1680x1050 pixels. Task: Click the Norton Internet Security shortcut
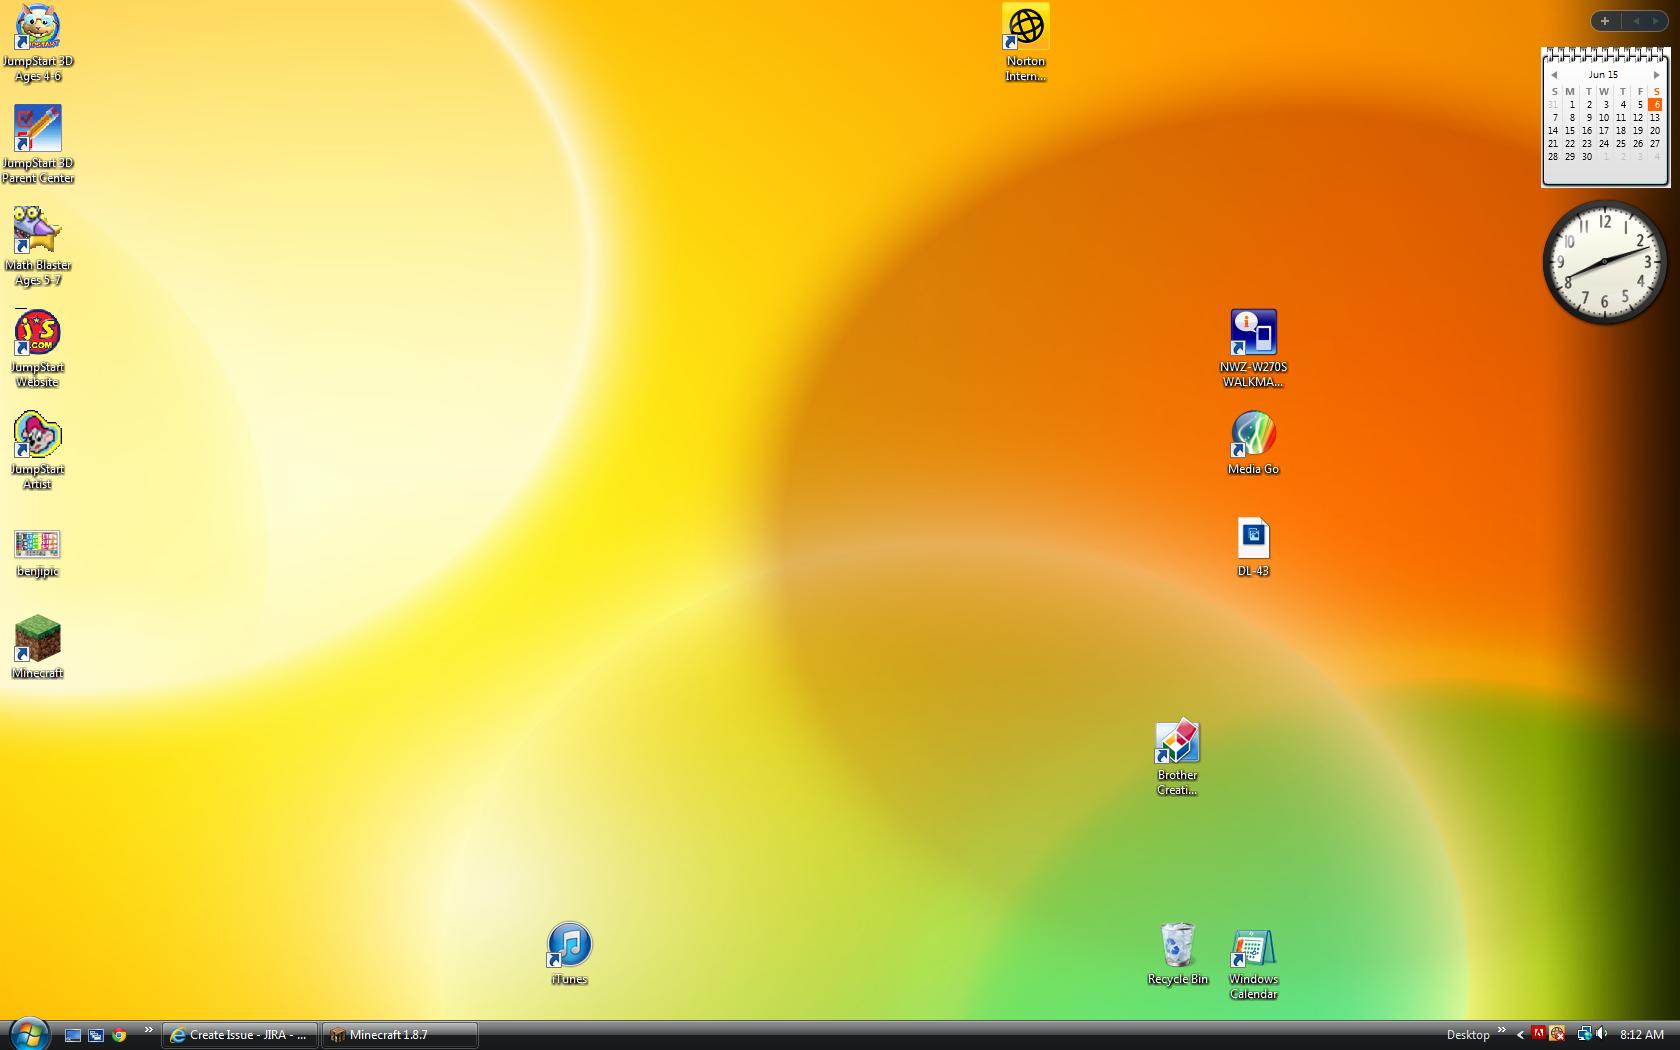click(1025, 28)
